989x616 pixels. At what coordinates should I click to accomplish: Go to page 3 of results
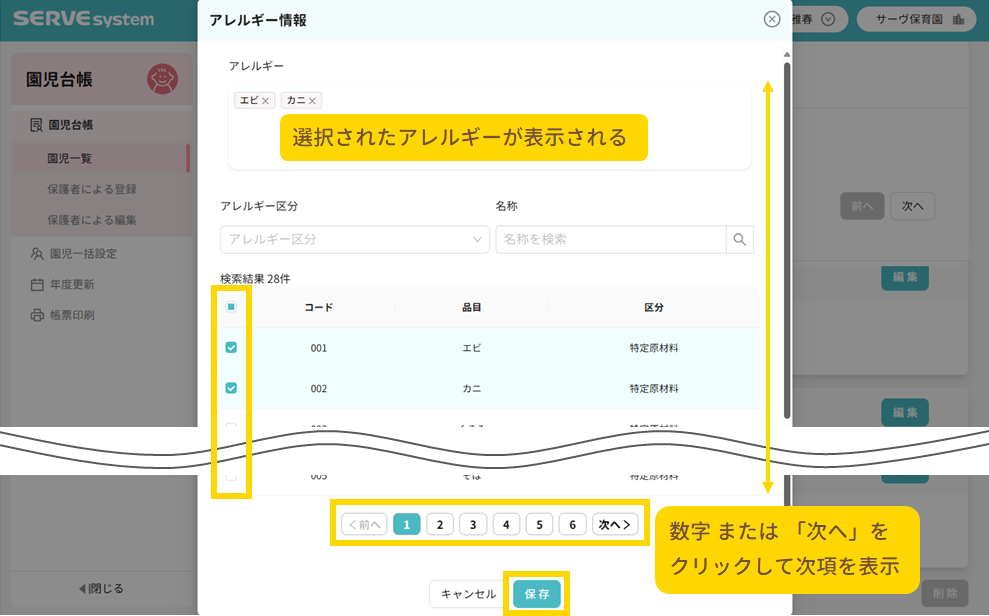point(473,524)
